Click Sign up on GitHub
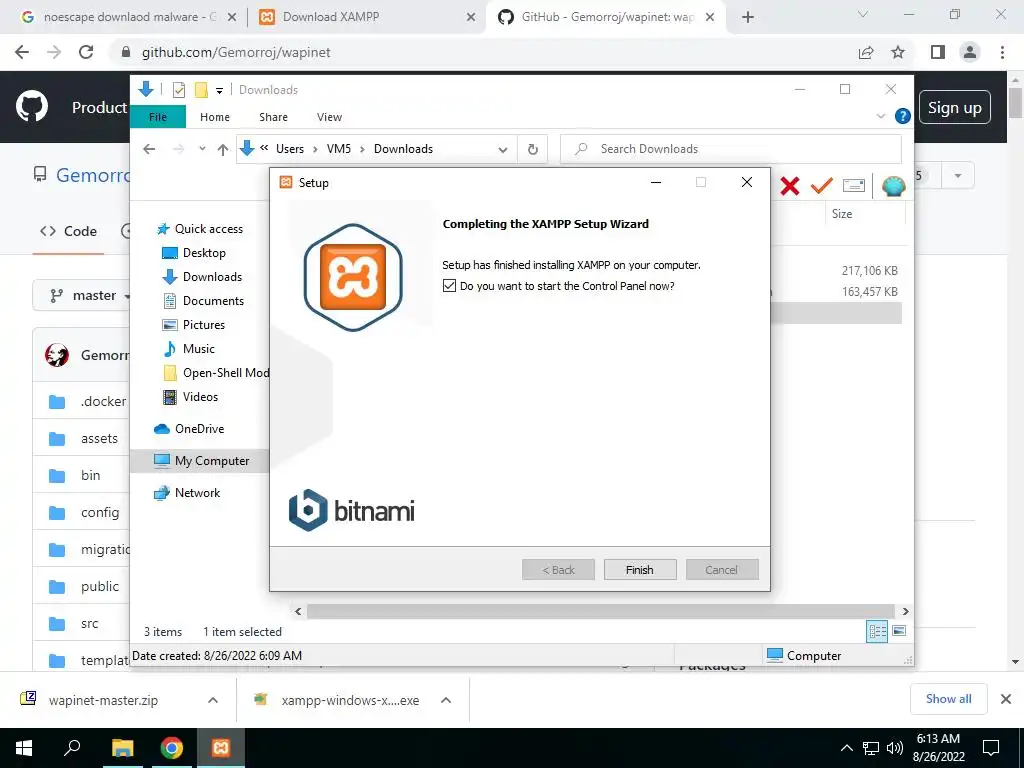 tap(955, 108)
